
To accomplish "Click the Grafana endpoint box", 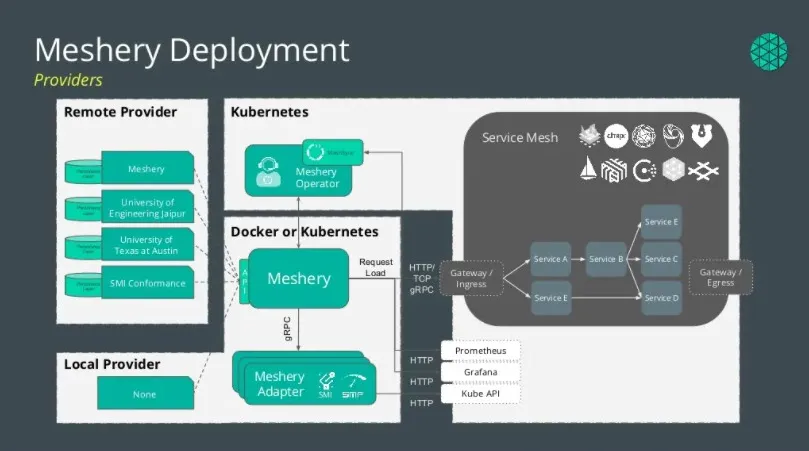I will pyautogui.click(x=481, y=372).
